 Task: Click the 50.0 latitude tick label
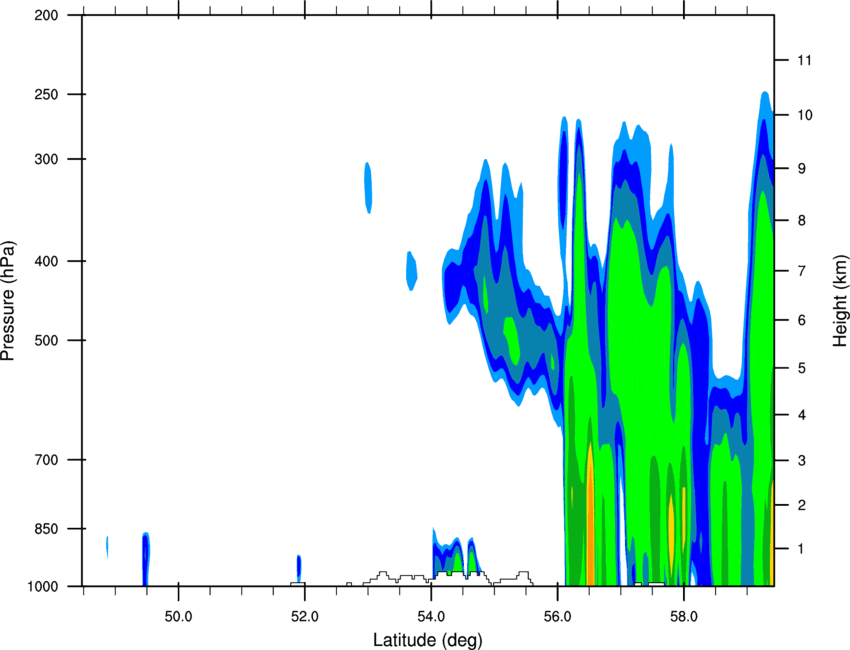tap(178, 617)
